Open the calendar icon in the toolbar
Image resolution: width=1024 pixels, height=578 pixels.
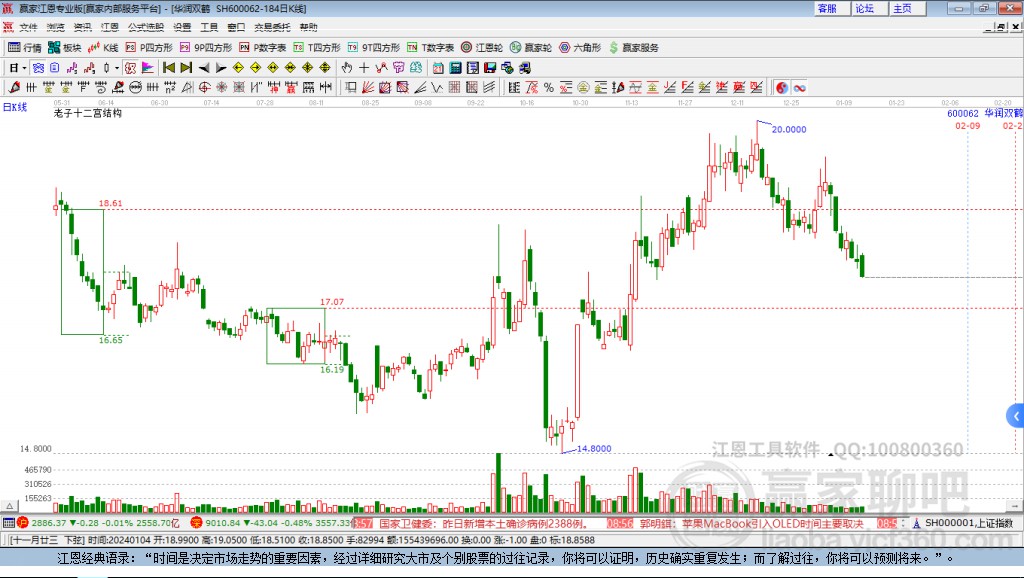coord(438,67)
